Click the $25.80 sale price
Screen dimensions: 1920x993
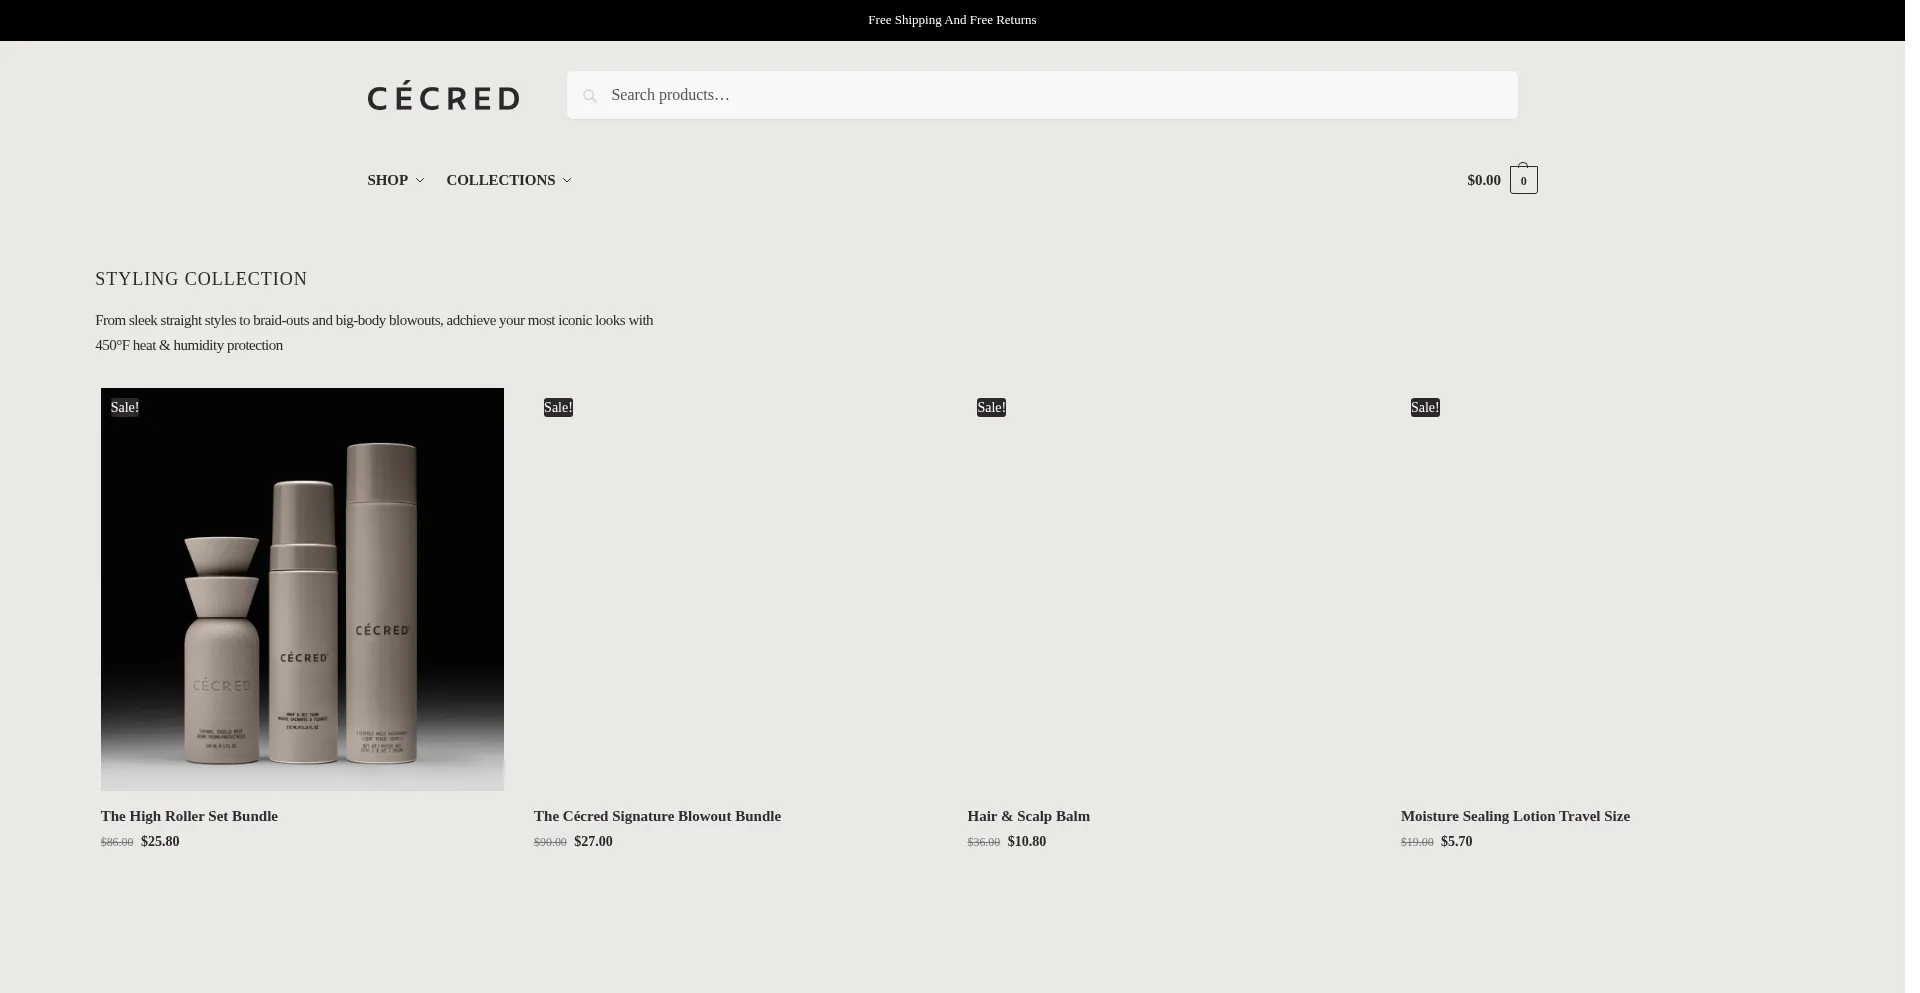click(x=160, y=841)
